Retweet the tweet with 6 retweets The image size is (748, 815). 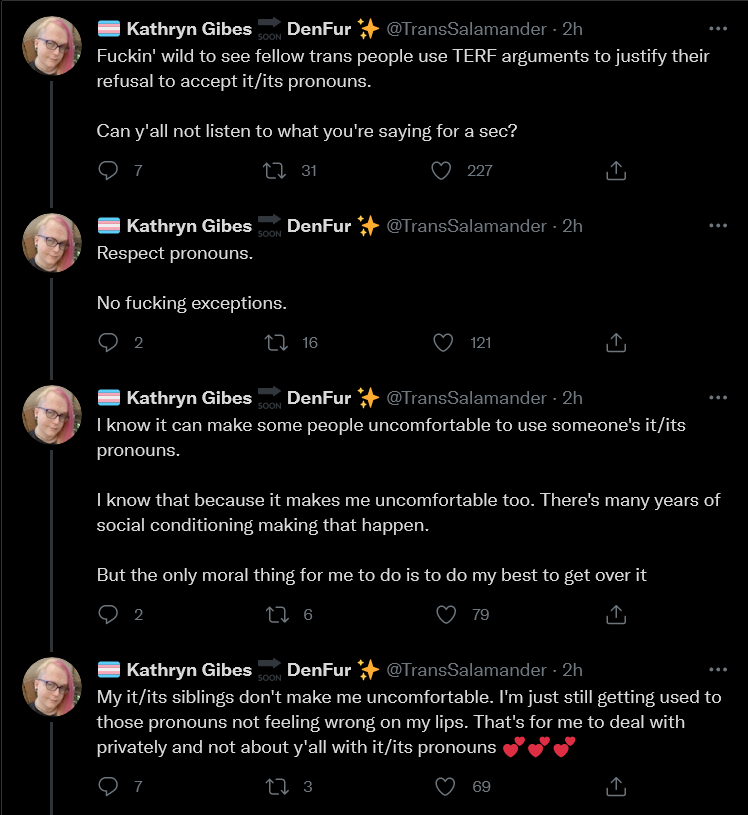pos(277,614)
